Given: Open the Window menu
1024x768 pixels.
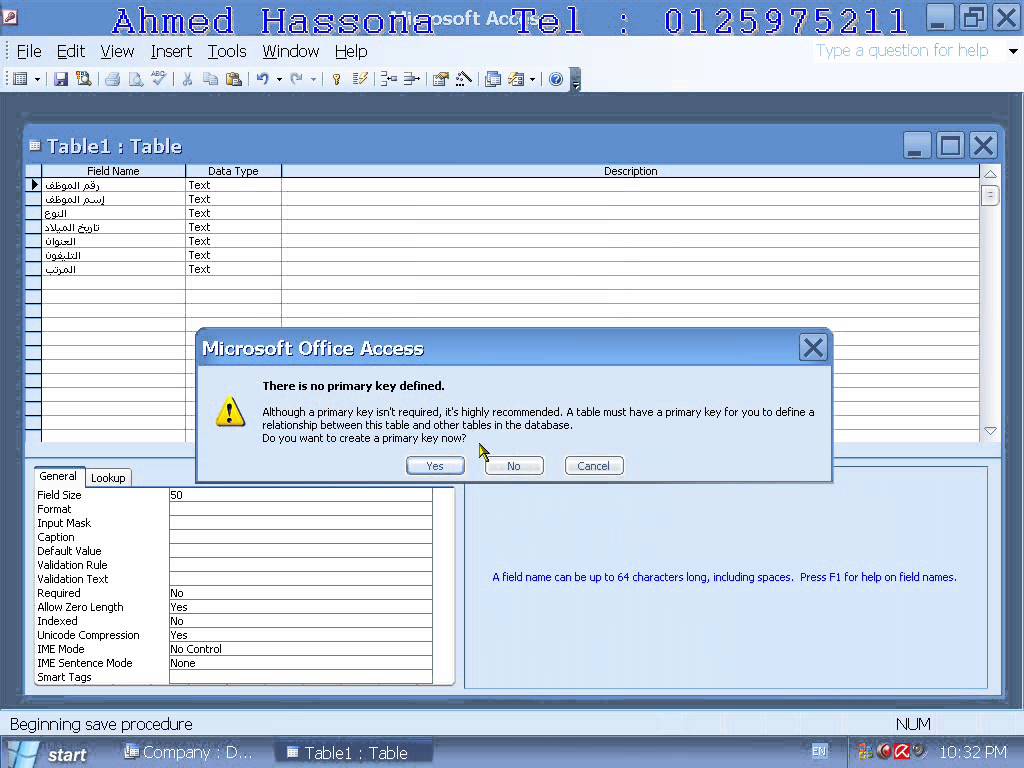Looking at the screenshot, I should pos(291,51).
